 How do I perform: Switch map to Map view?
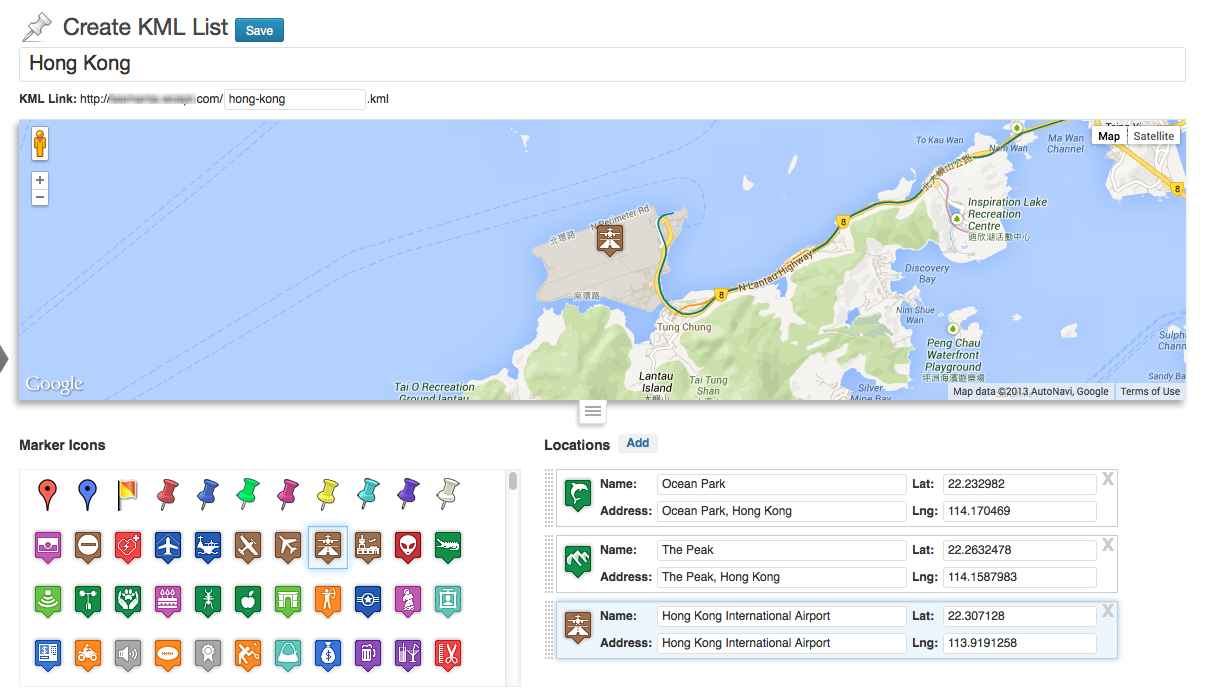[1109, 136]
